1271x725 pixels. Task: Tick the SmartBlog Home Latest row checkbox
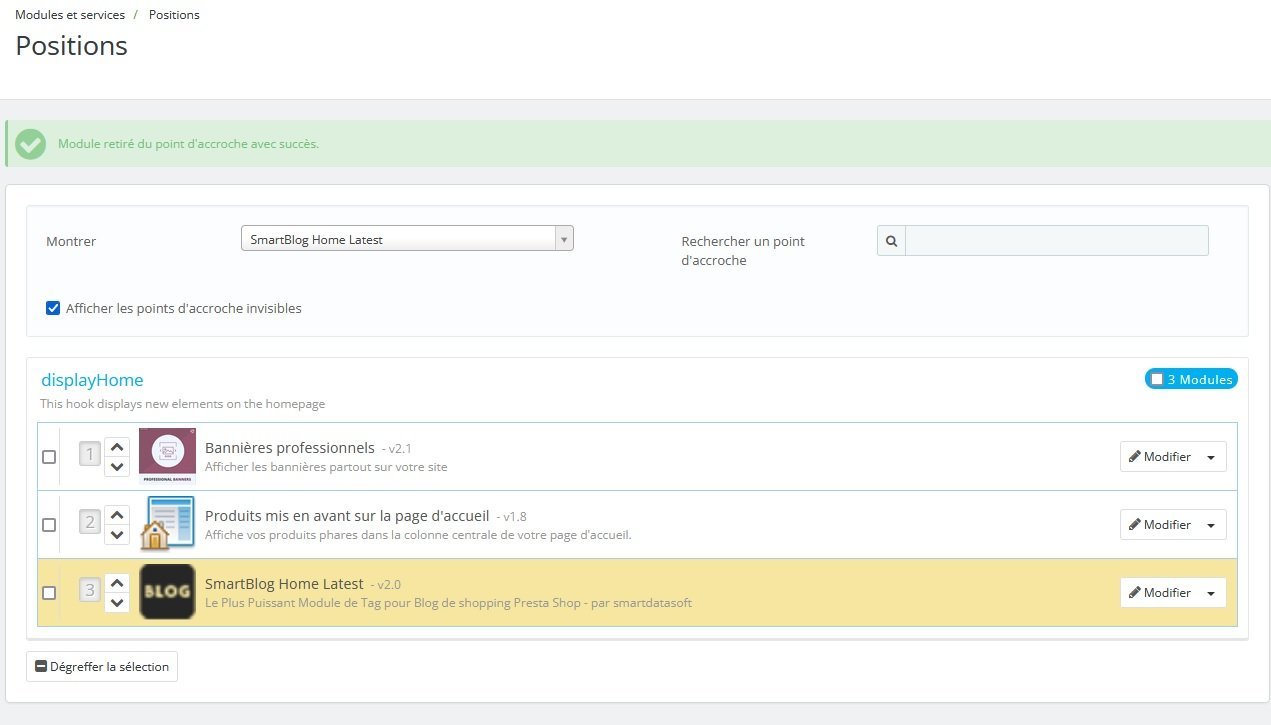click(x=49, y=593)
